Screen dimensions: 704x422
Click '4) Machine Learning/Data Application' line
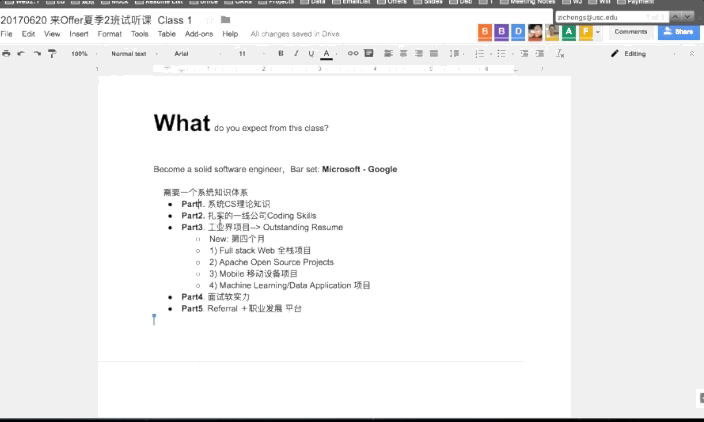click(x=290, y=286)
